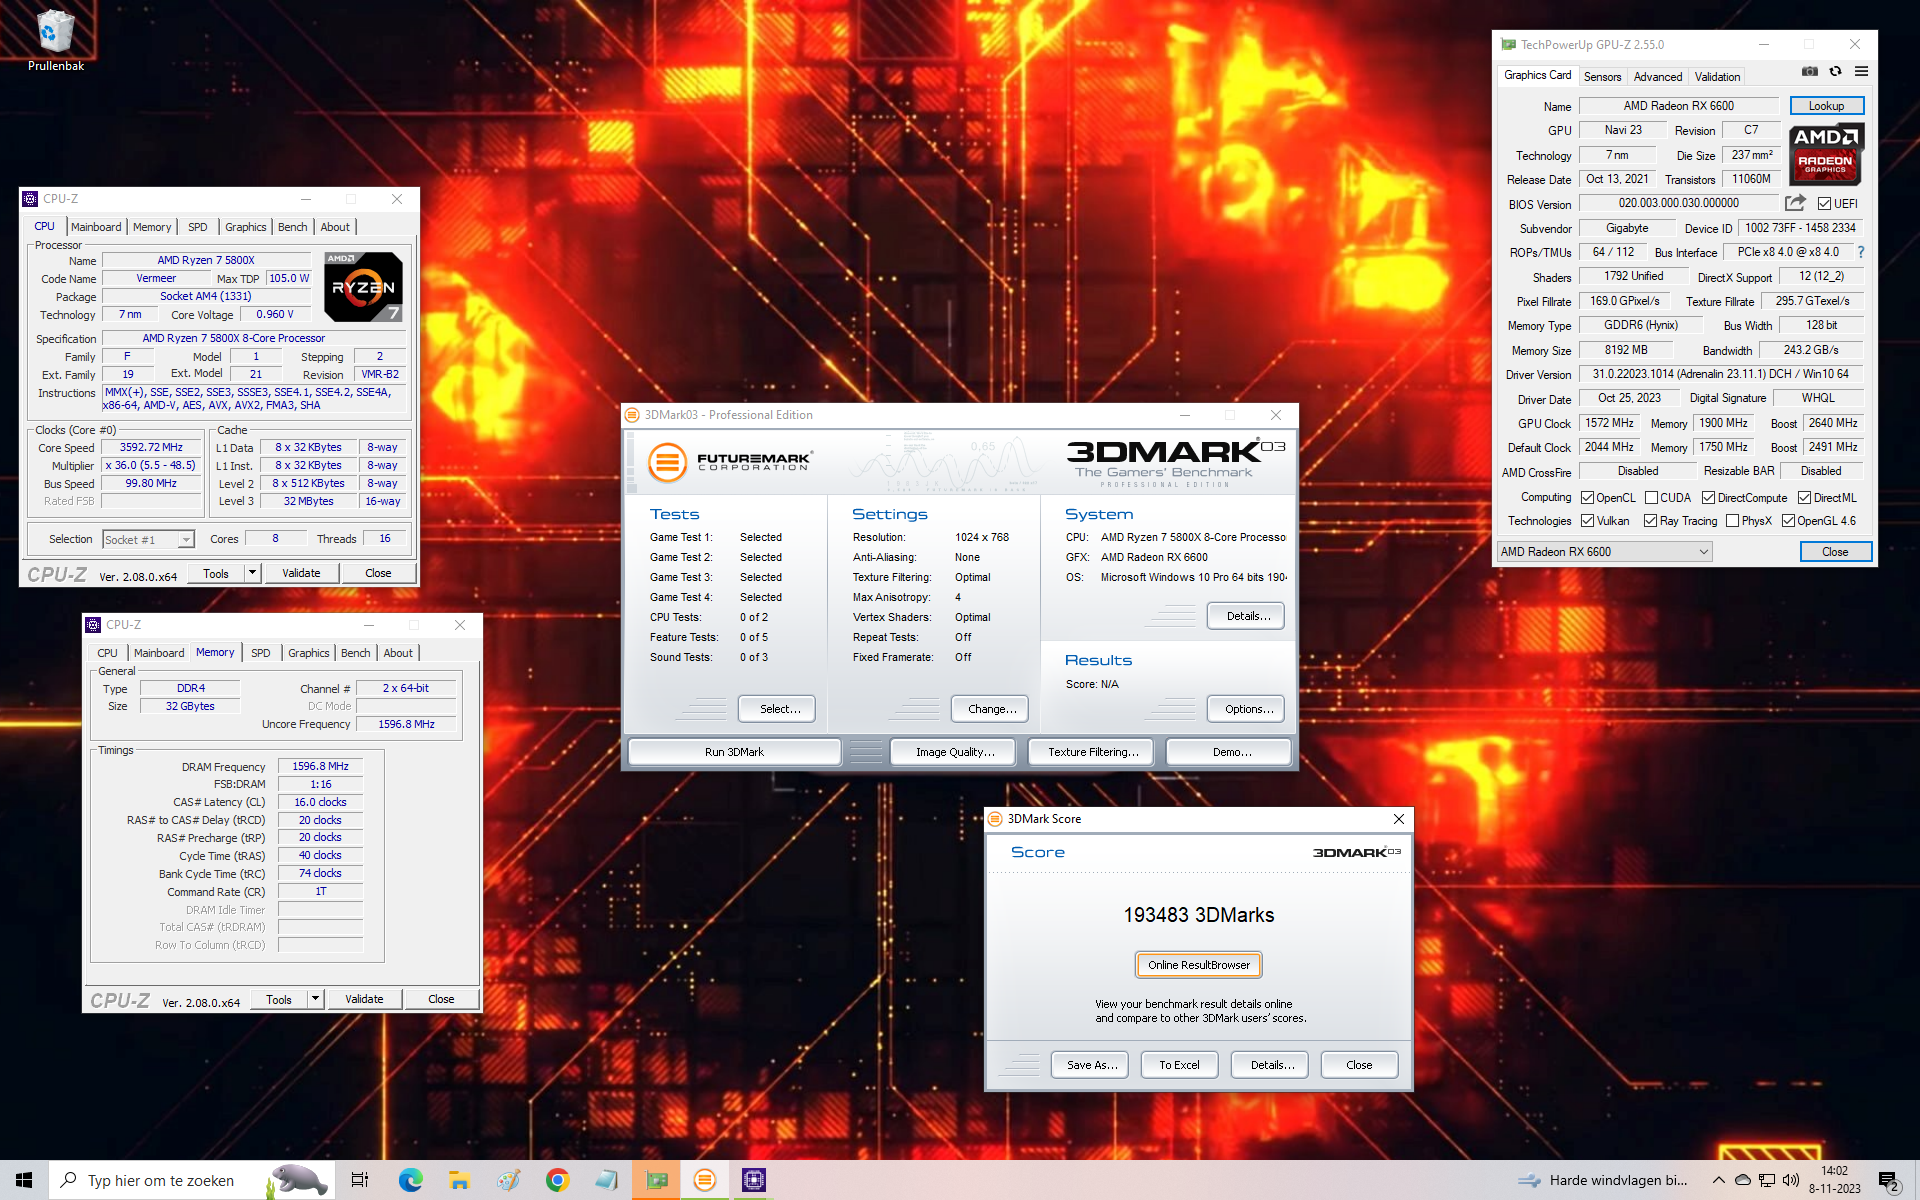This screenshot has height=1200, width=1920.
Task: Click AMD Radeon graphics logo in GPU-Z
Action: pyautogui.click(x=1825, y=154)
